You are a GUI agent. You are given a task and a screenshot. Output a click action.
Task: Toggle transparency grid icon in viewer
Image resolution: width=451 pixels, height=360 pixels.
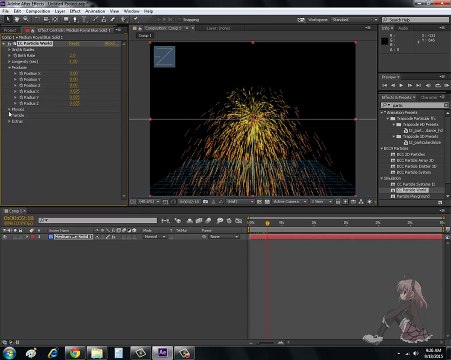[x=267, y=202]
